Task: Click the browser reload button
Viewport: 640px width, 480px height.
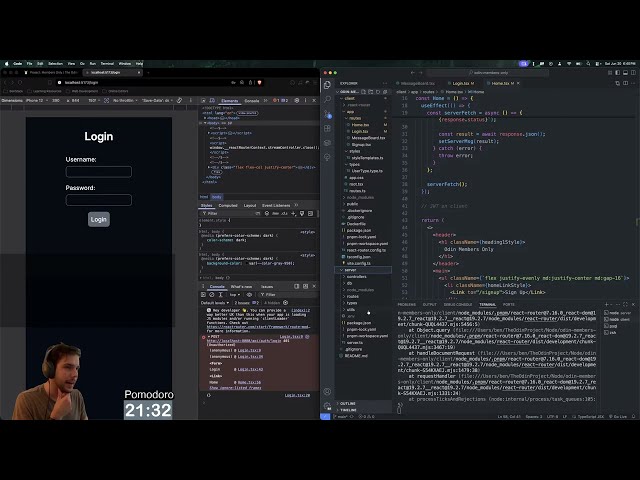Action: click(21, 82)
